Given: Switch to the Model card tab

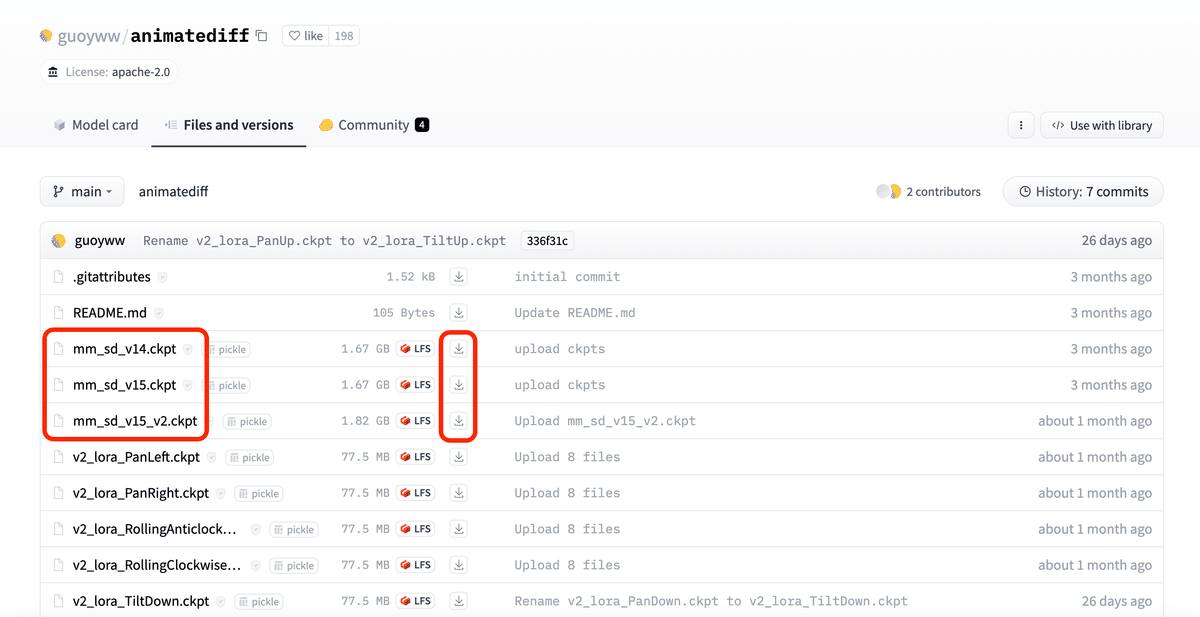Looking at the screenshot, I should coord(96,125).
